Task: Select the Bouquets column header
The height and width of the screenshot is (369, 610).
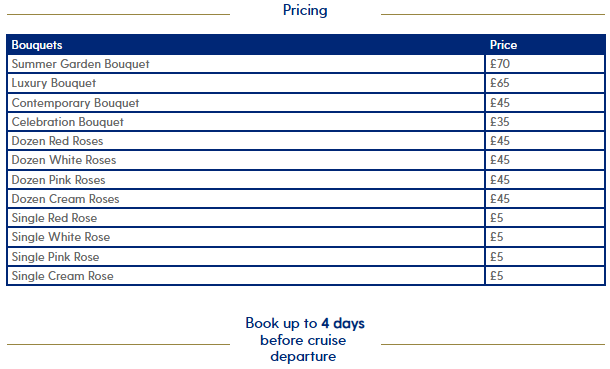Action: (x=37, y=45)
